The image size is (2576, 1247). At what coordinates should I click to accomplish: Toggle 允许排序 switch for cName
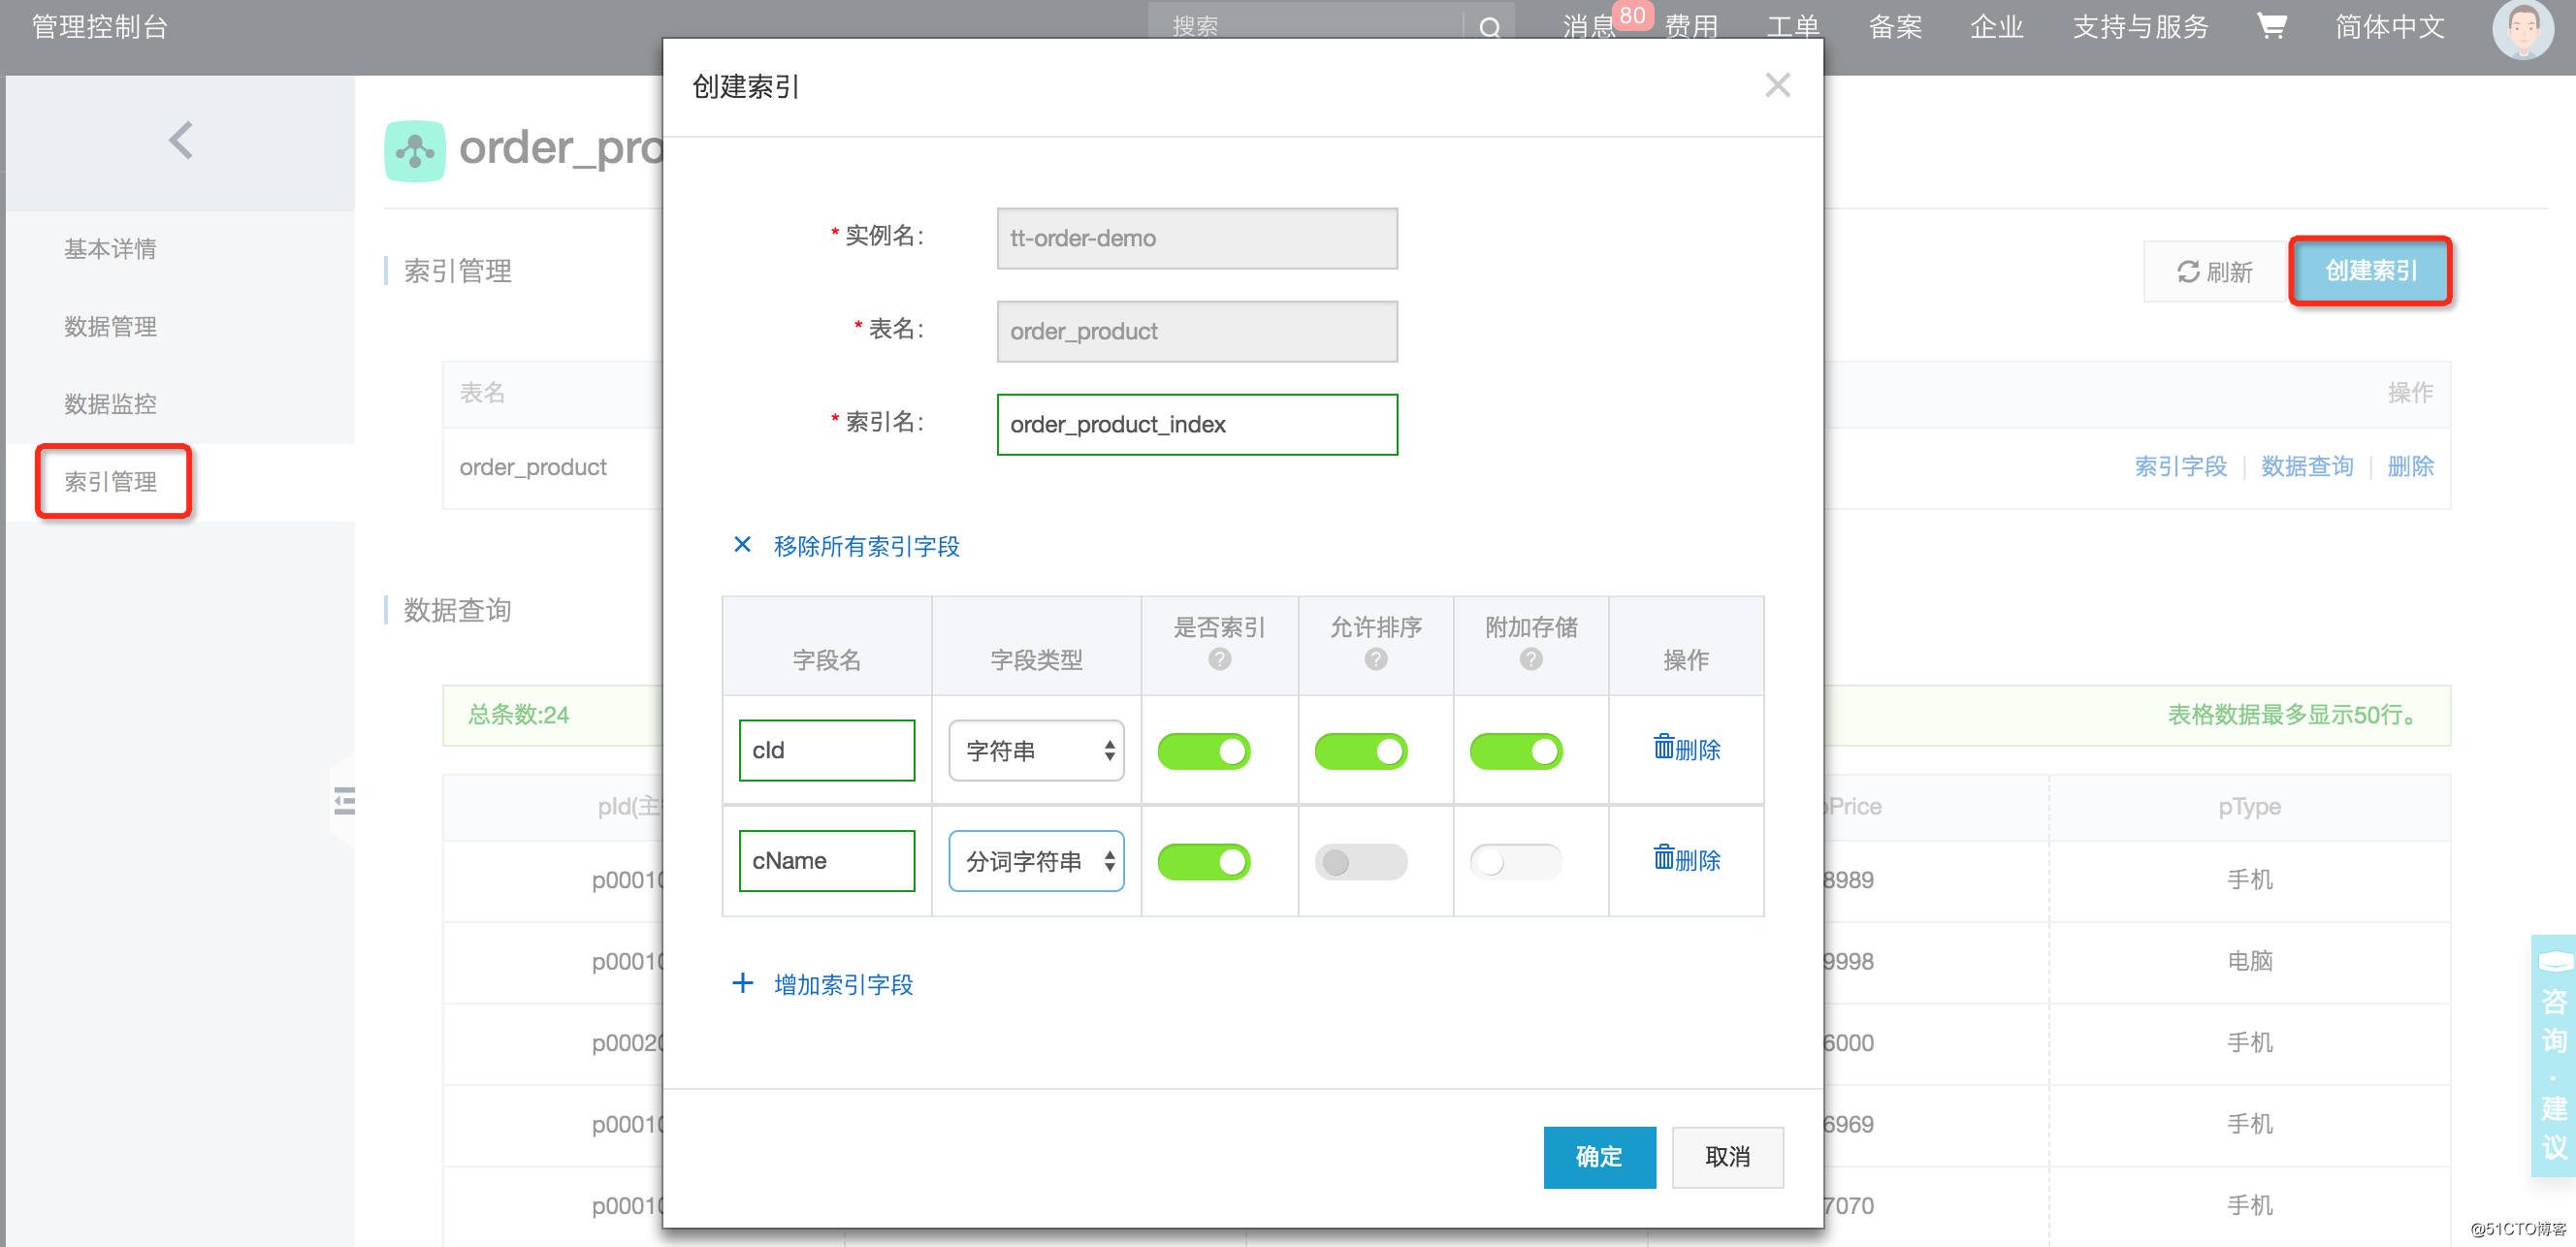pyautogui.click(x=1360, y=861)
